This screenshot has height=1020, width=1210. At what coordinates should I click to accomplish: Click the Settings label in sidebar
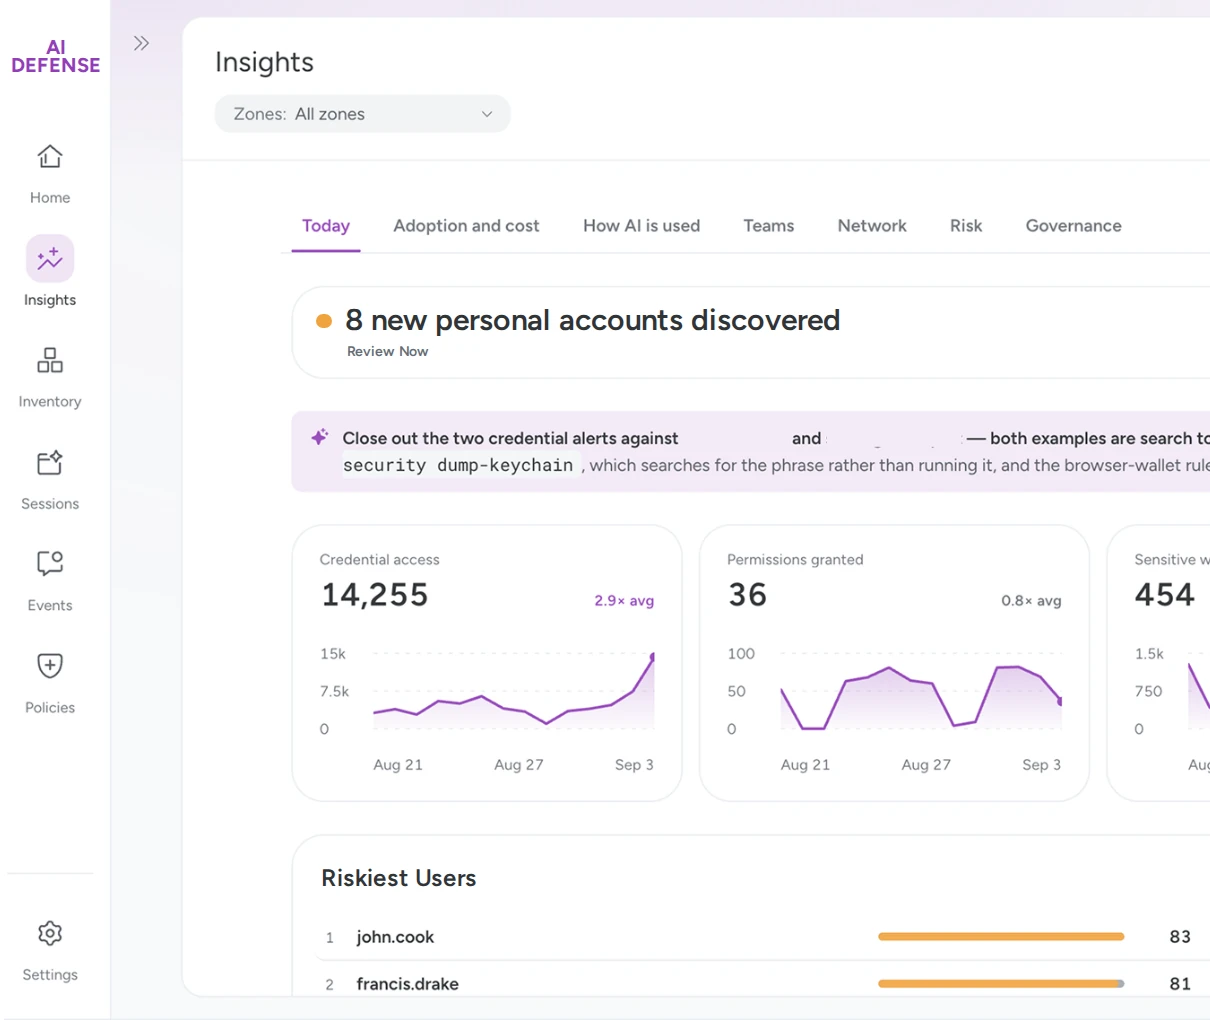[x=50, y=975]
